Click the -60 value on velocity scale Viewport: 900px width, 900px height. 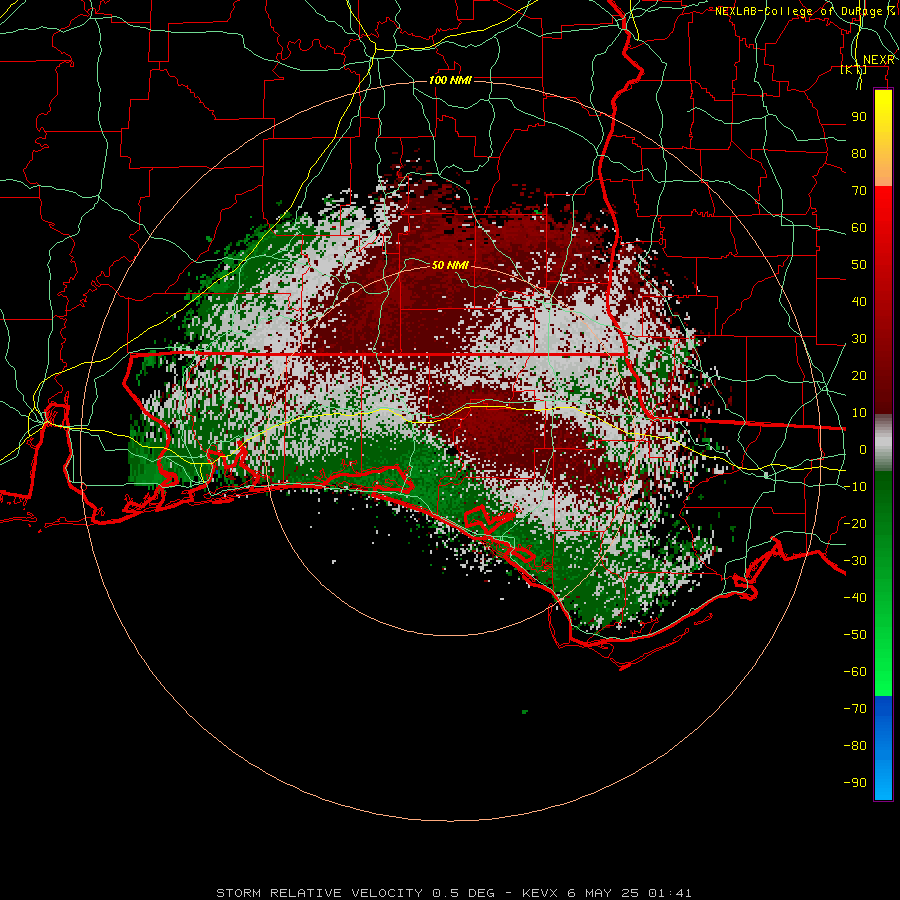tap(855, 672)
